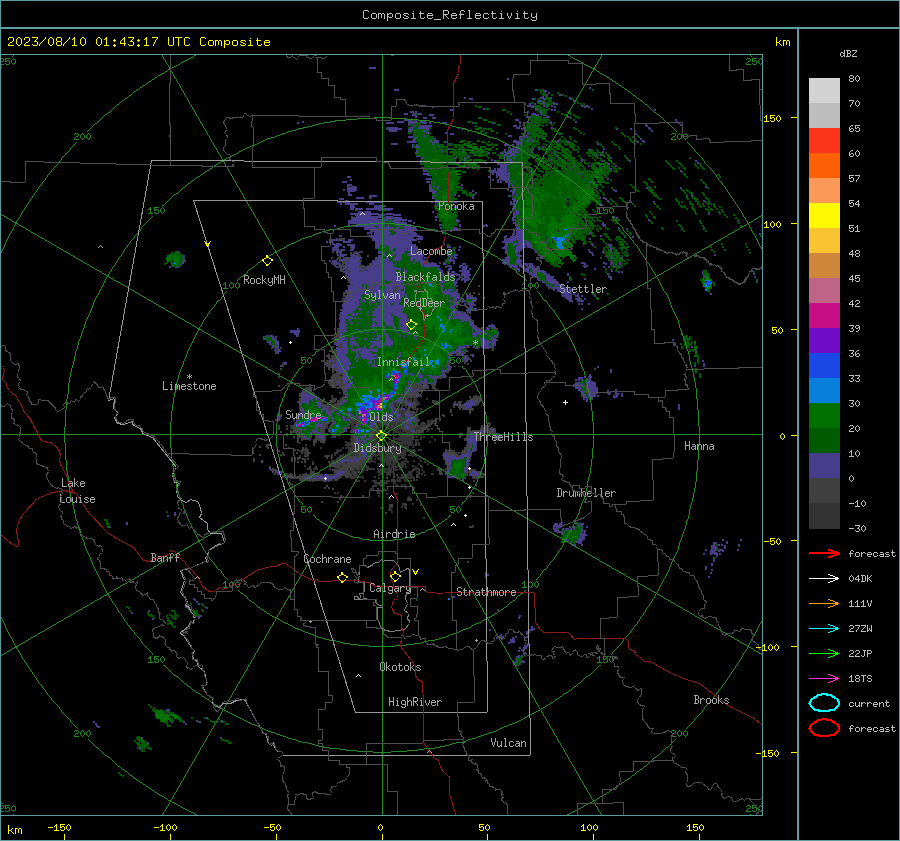The height and width of the screenshot is (841, 900).
Task: Click the RockyMH label
Action: [x=264, y=280]
